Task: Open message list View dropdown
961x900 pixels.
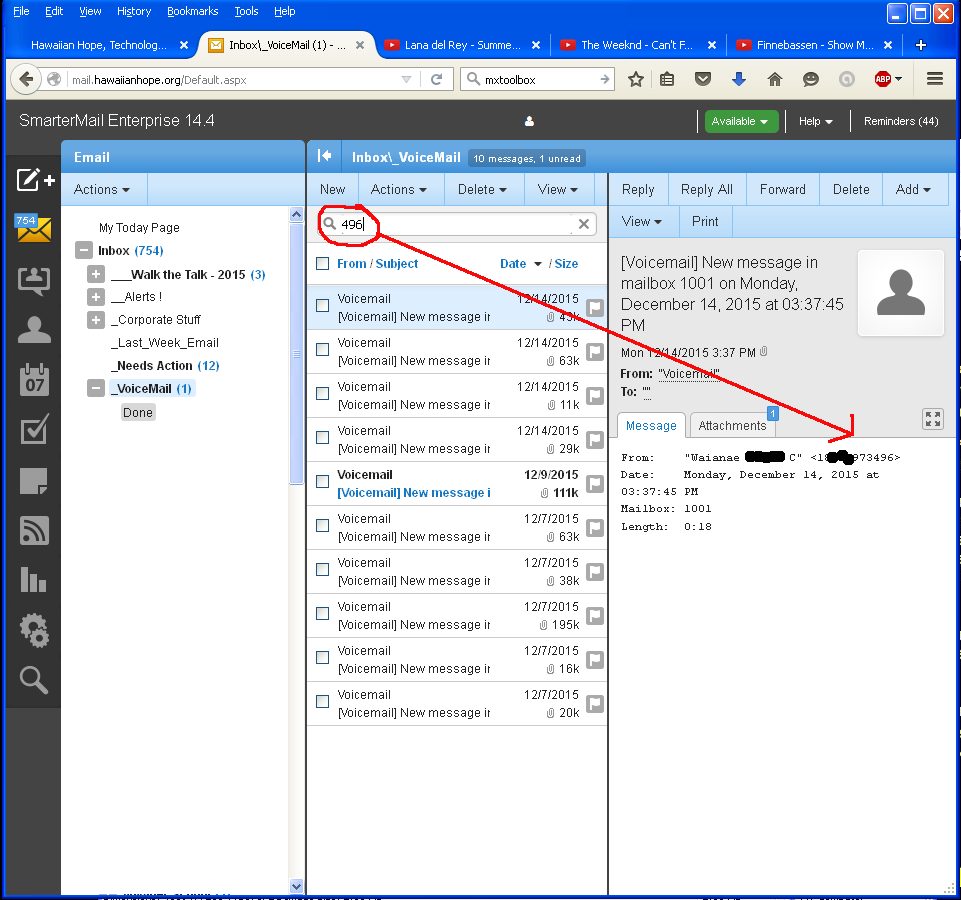Action: [558, 189]
